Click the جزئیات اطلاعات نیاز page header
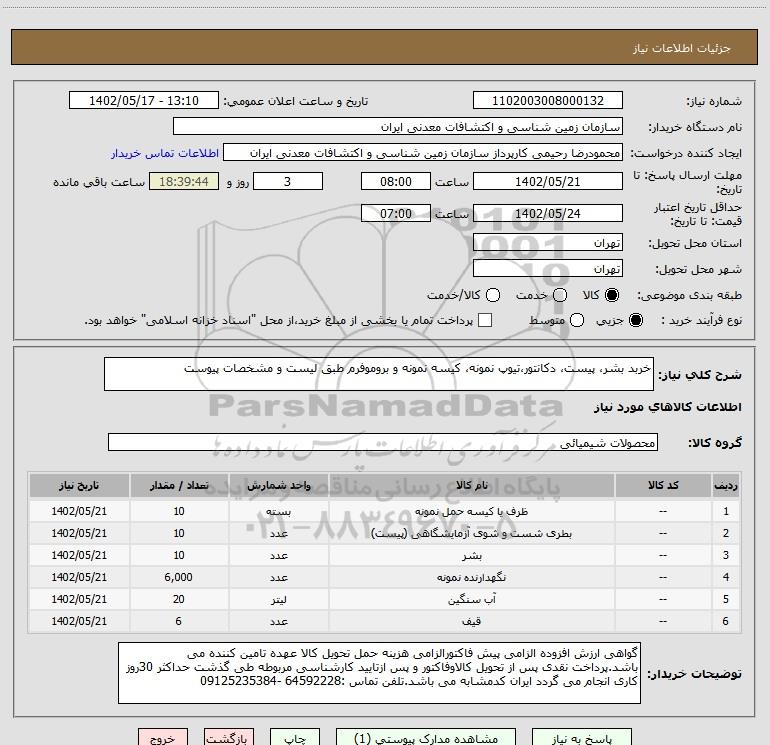This screenshot has height=745, width=770. tap(682, 48)
